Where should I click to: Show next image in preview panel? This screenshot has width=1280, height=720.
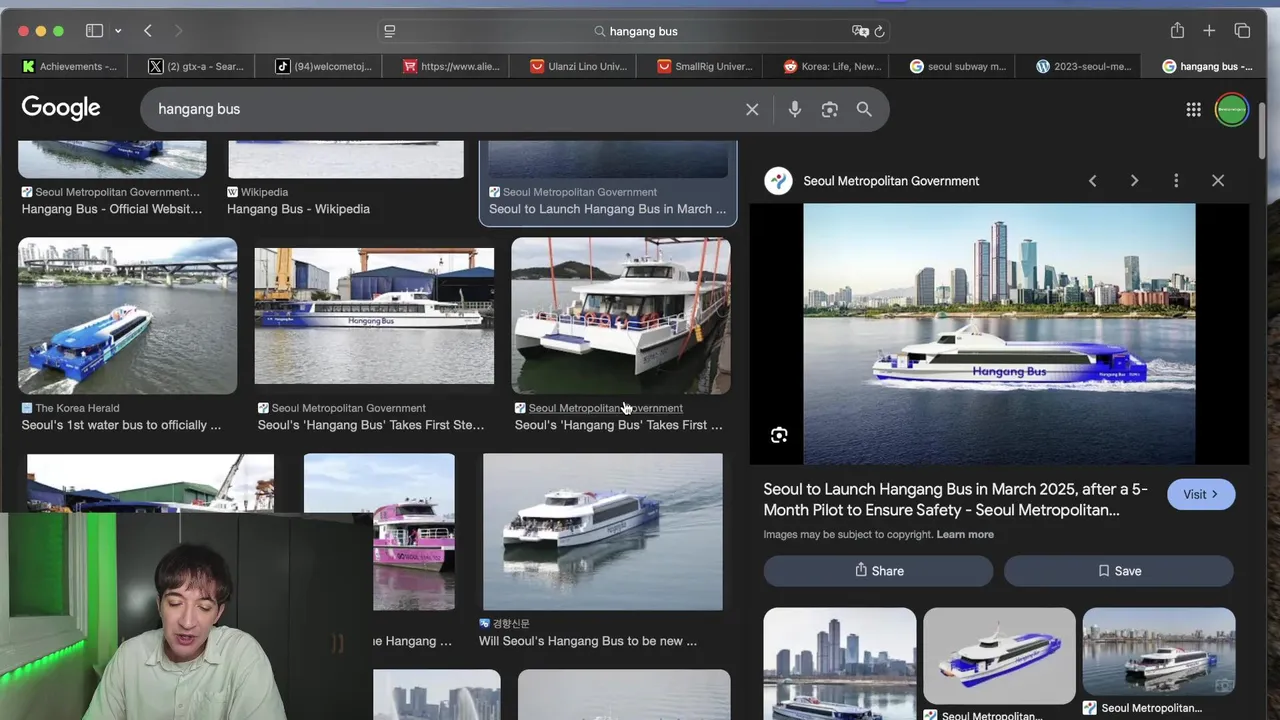coord(1134,181)
